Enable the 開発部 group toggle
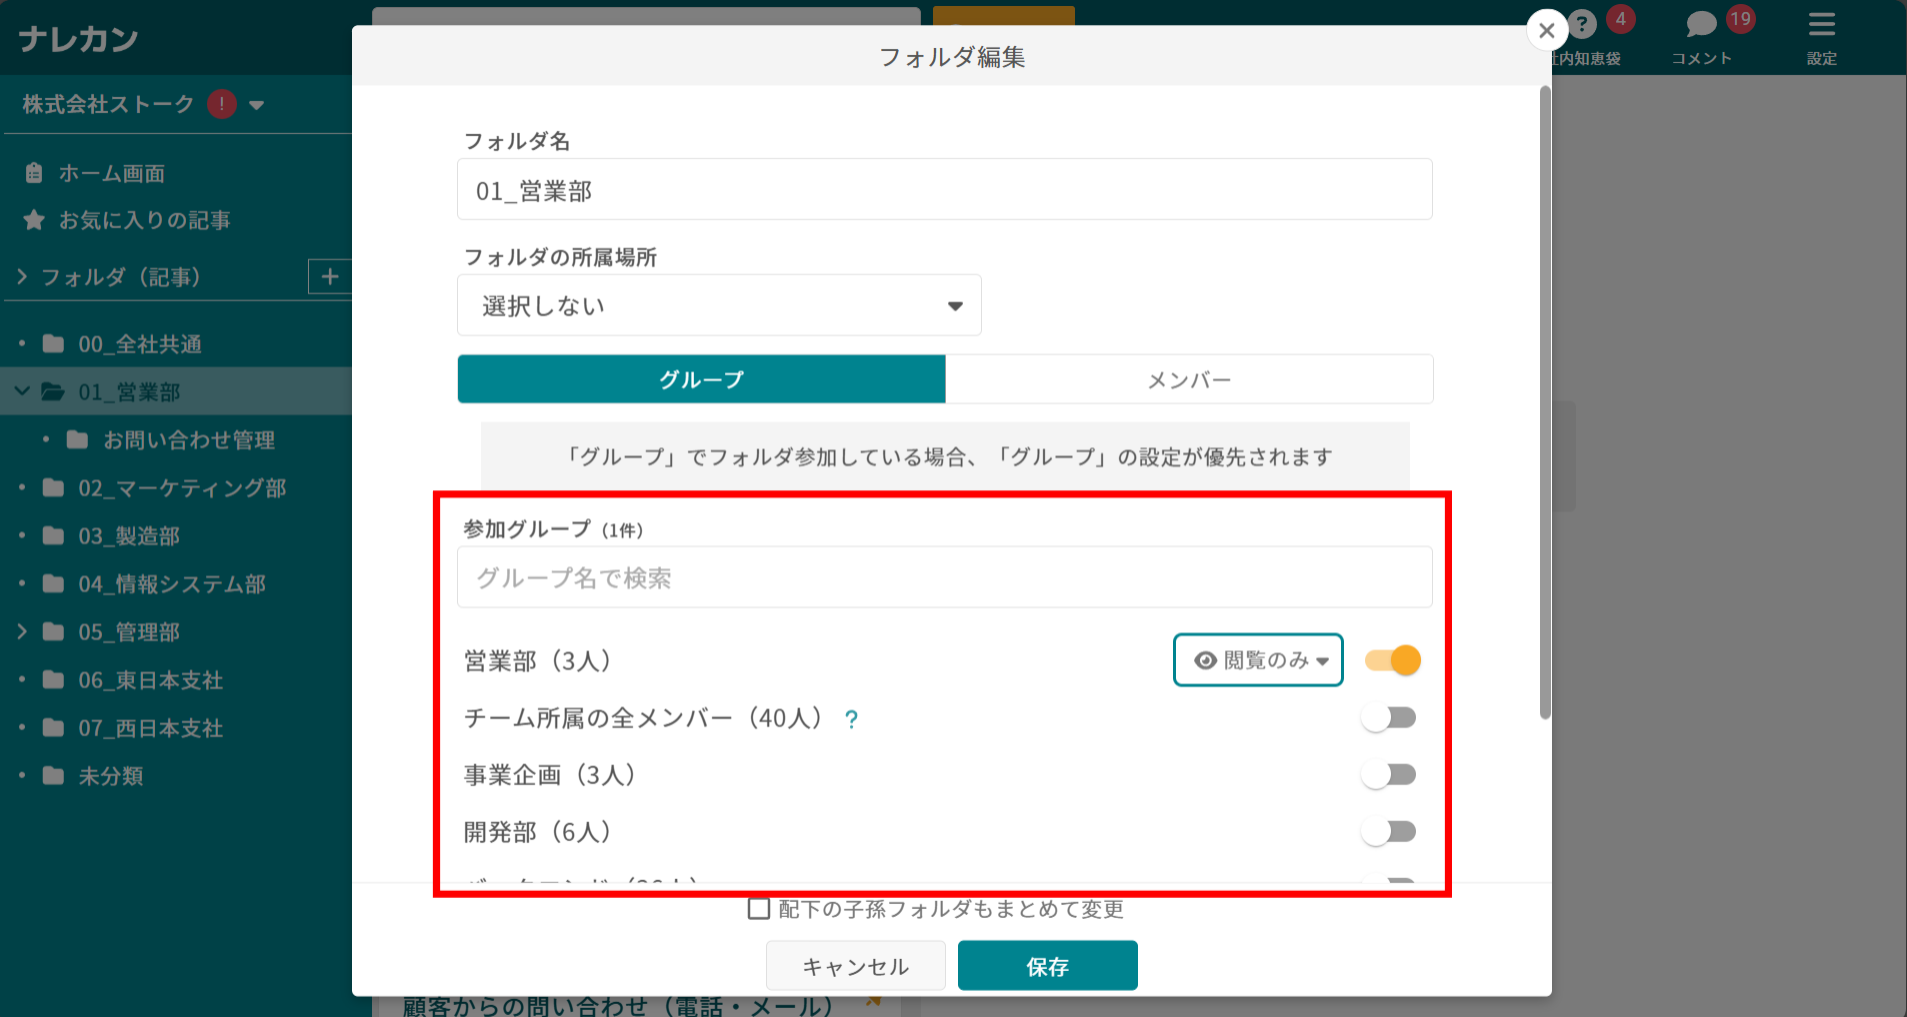This screenshot has height=1017, width=1907. click(x=1390, y=830)
